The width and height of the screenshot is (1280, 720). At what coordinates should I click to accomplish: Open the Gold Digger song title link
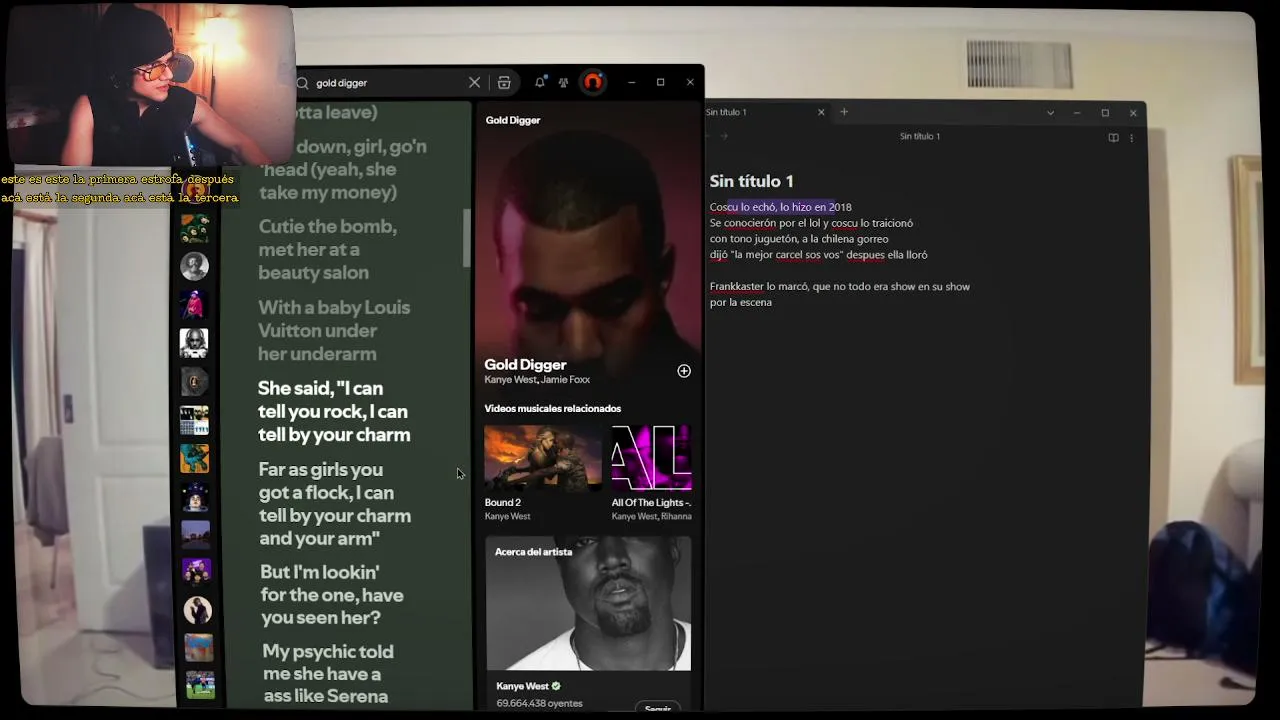point(525,365)
